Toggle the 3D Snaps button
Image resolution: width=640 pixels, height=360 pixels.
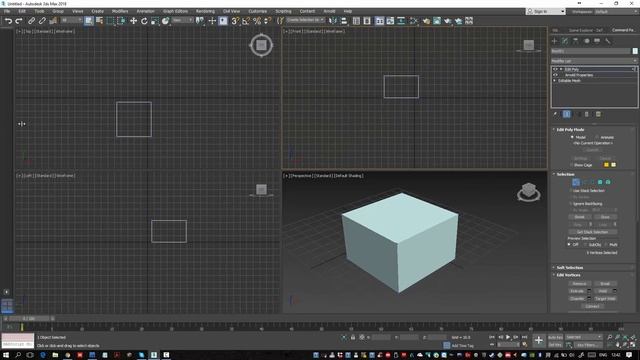pos(235,21)
